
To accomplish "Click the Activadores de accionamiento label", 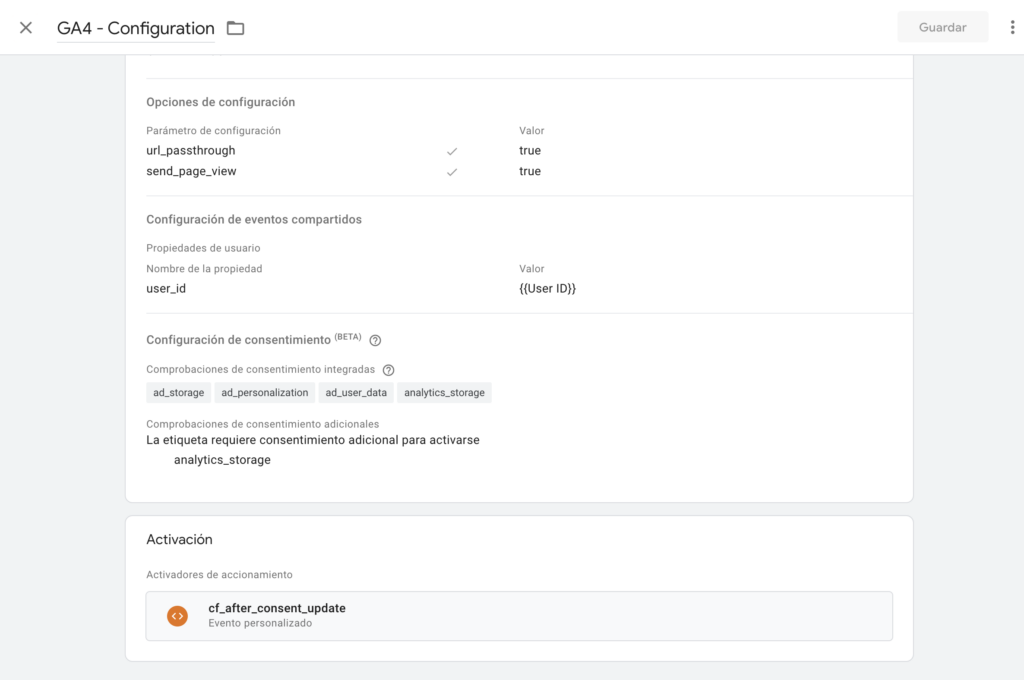I will [219, 575].
